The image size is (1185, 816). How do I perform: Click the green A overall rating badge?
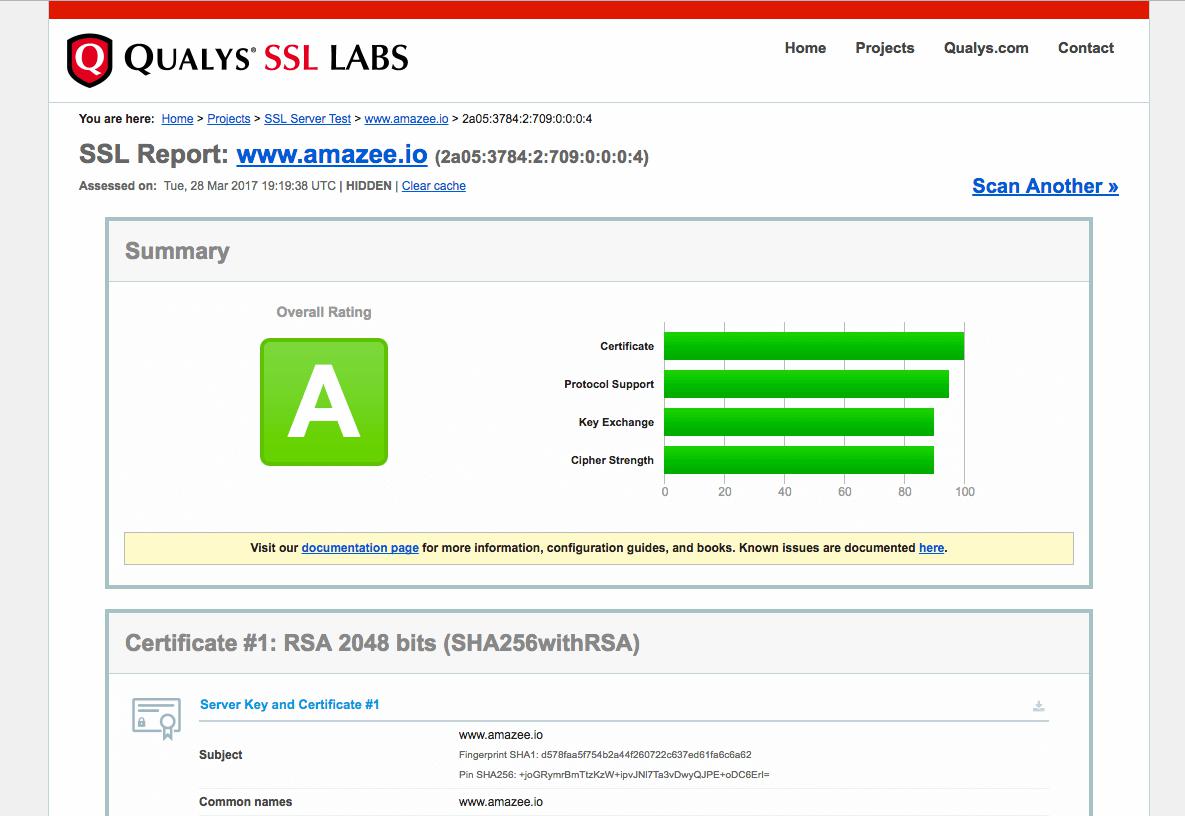tap(323, 402)
